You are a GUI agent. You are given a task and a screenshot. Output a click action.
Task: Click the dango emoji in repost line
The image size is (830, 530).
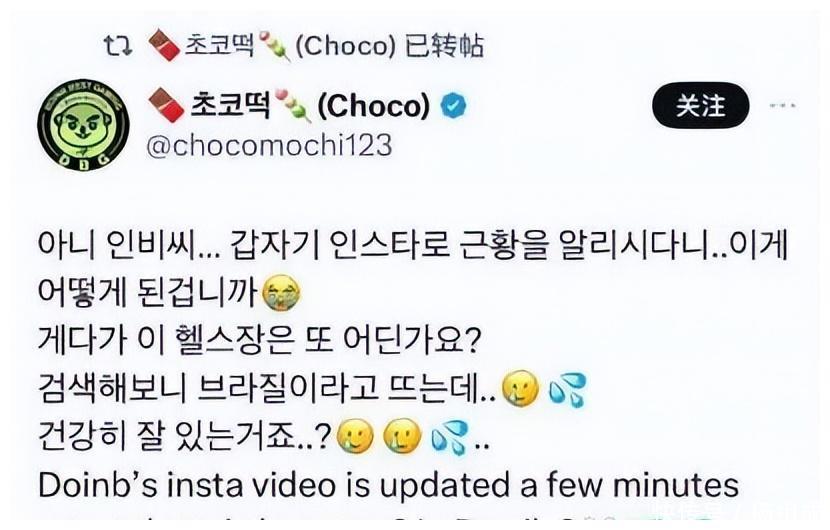(275, 47)
